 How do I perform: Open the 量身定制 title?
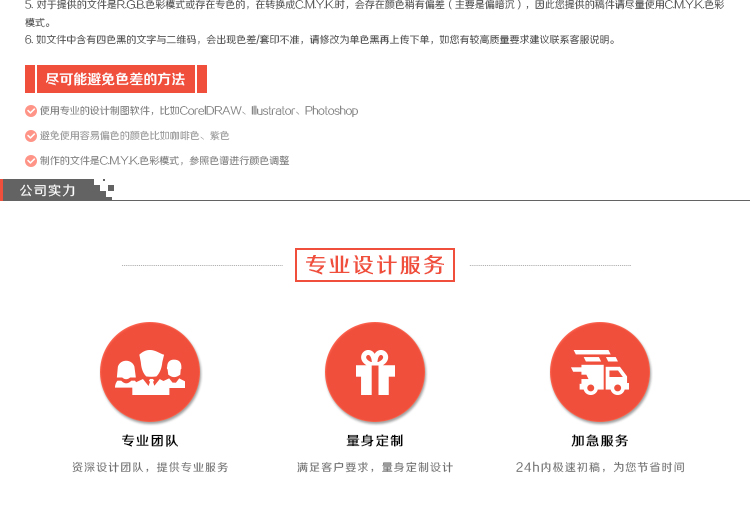(x=375, y=441)
